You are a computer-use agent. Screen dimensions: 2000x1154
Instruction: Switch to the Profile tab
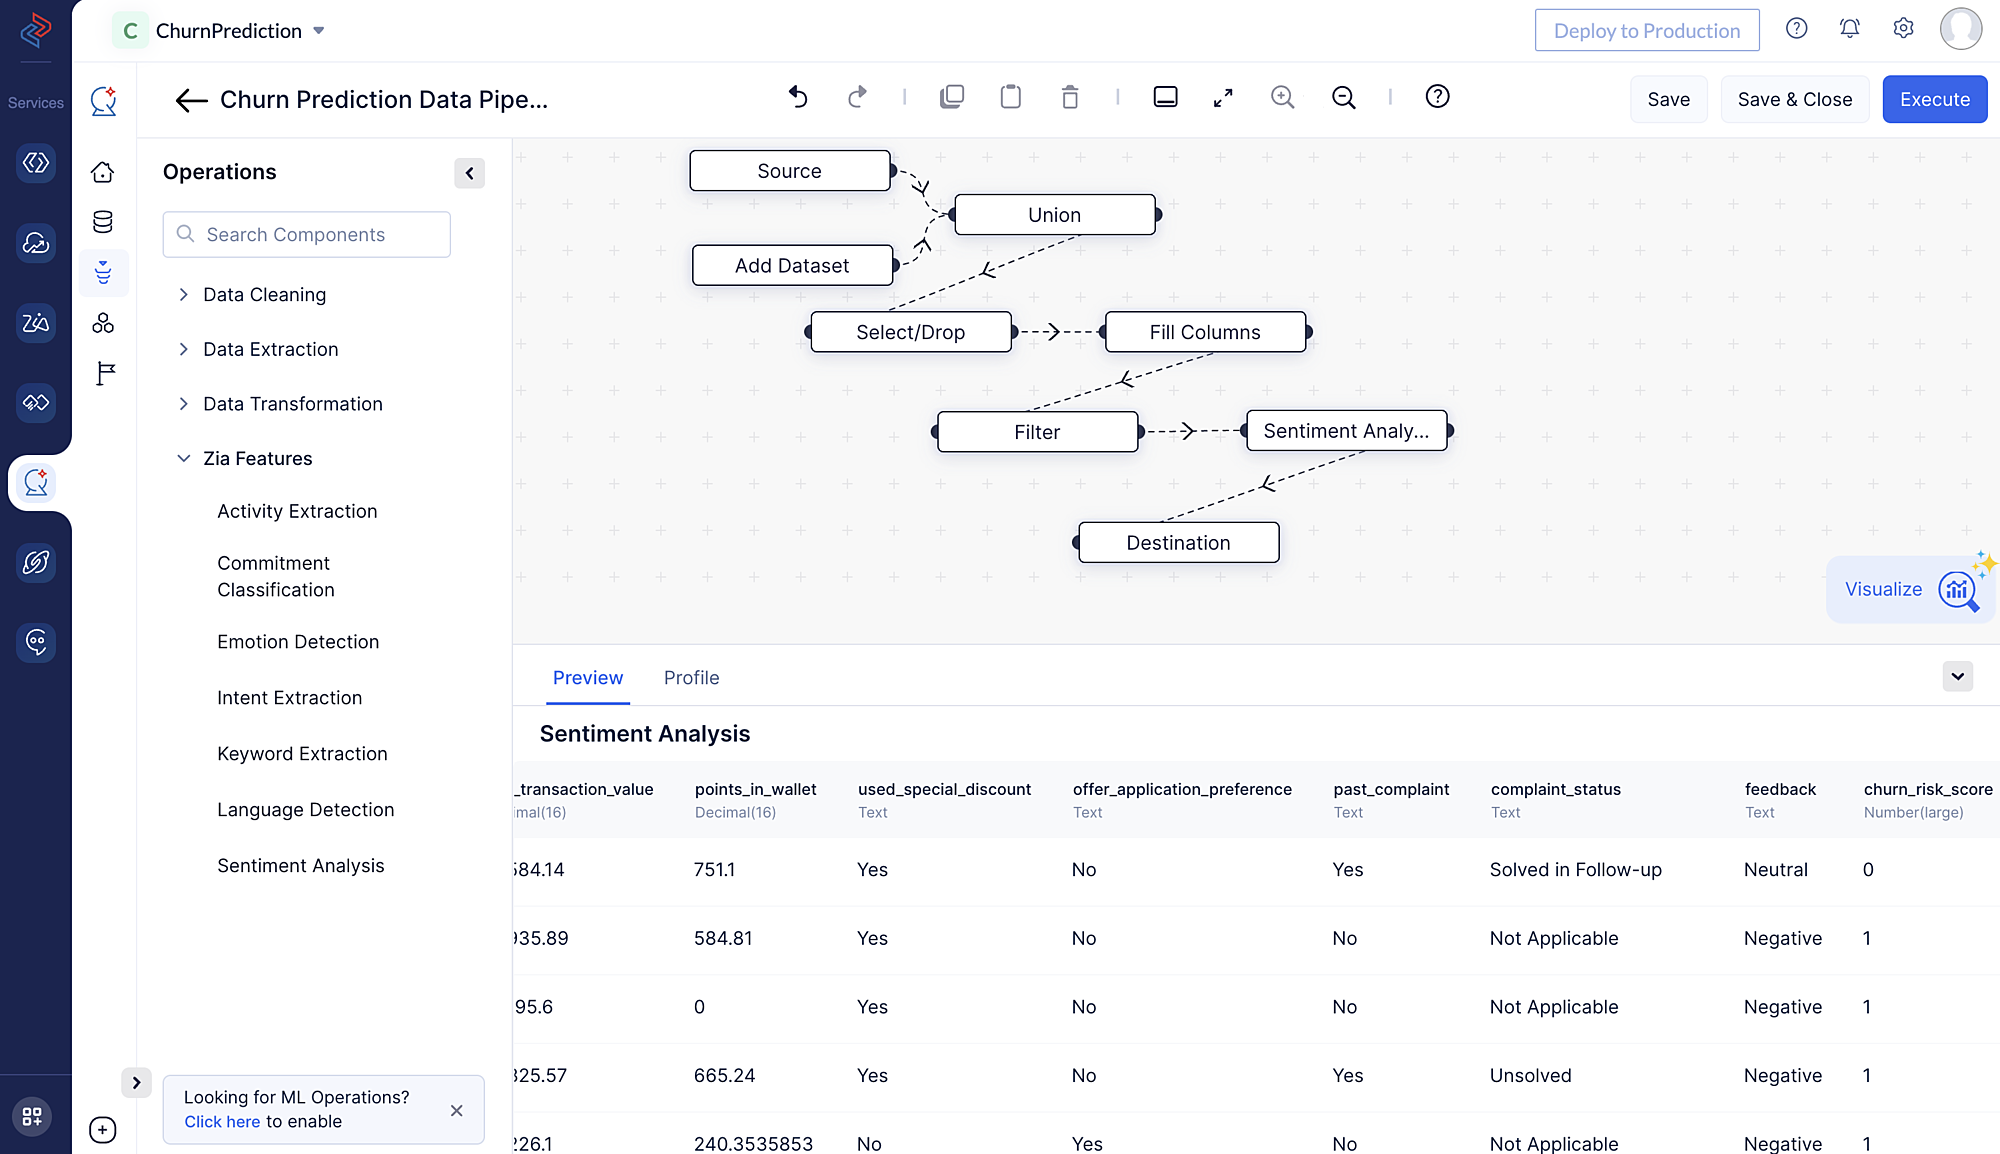pyautogui.click(x=691, y=677)
